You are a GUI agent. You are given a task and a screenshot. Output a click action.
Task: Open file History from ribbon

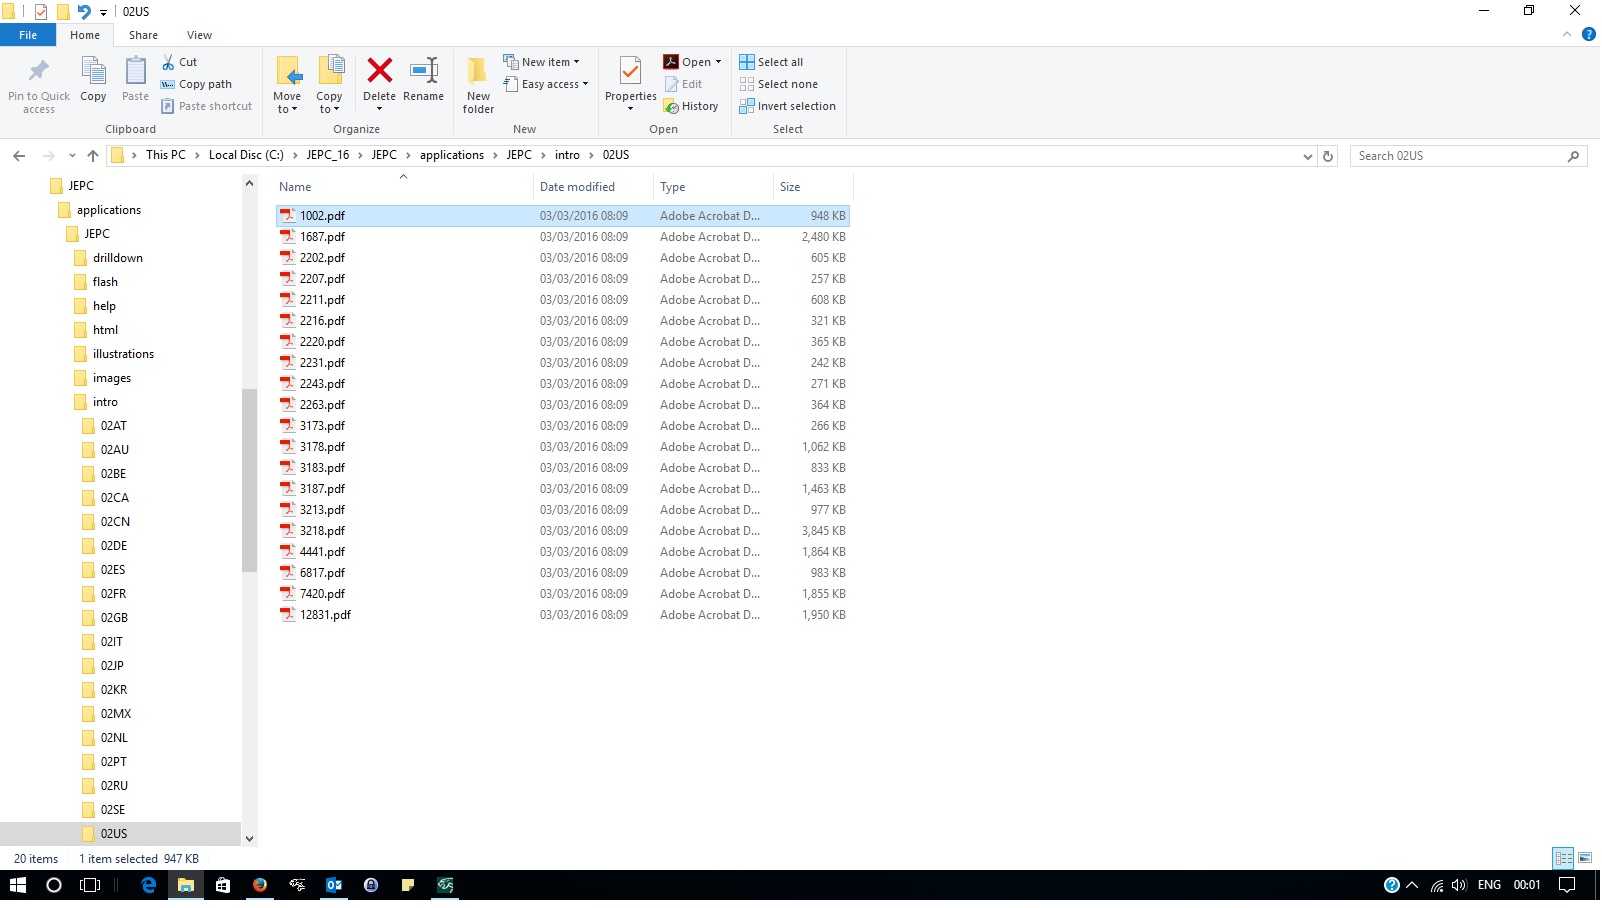click(691, 106)
